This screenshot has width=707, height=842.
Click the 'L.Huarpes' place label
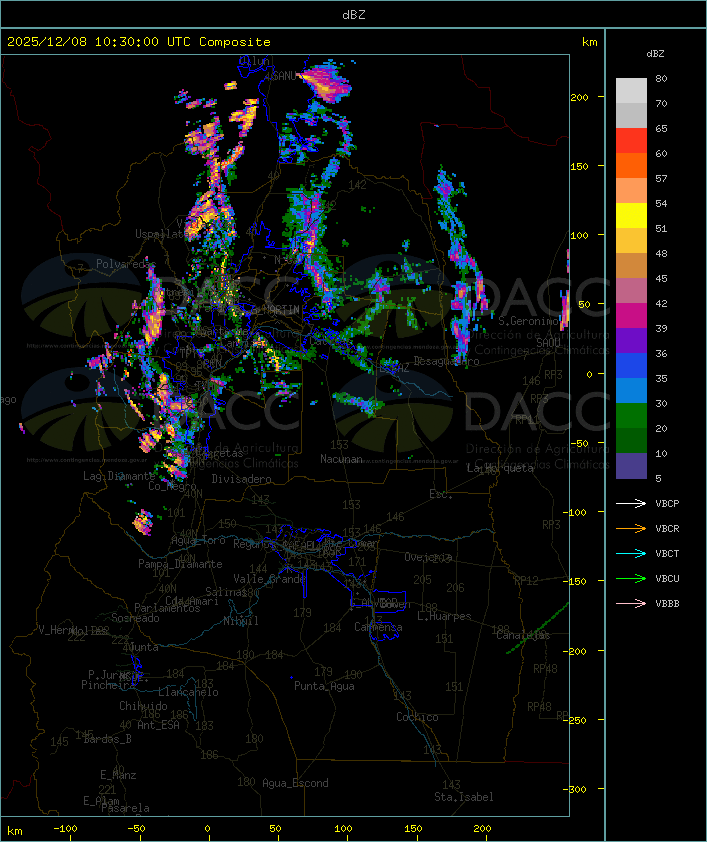click(444, 616)
